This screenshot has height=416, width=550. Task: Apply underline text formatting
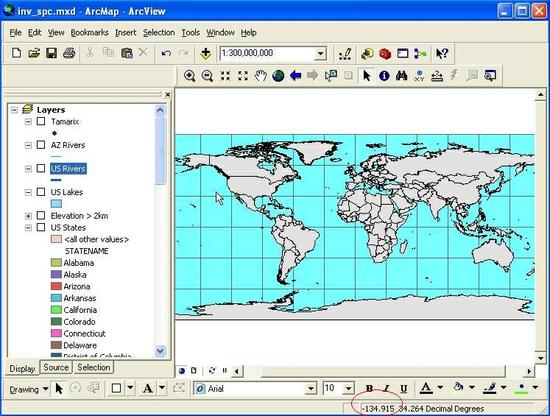[x=404, y=389]
